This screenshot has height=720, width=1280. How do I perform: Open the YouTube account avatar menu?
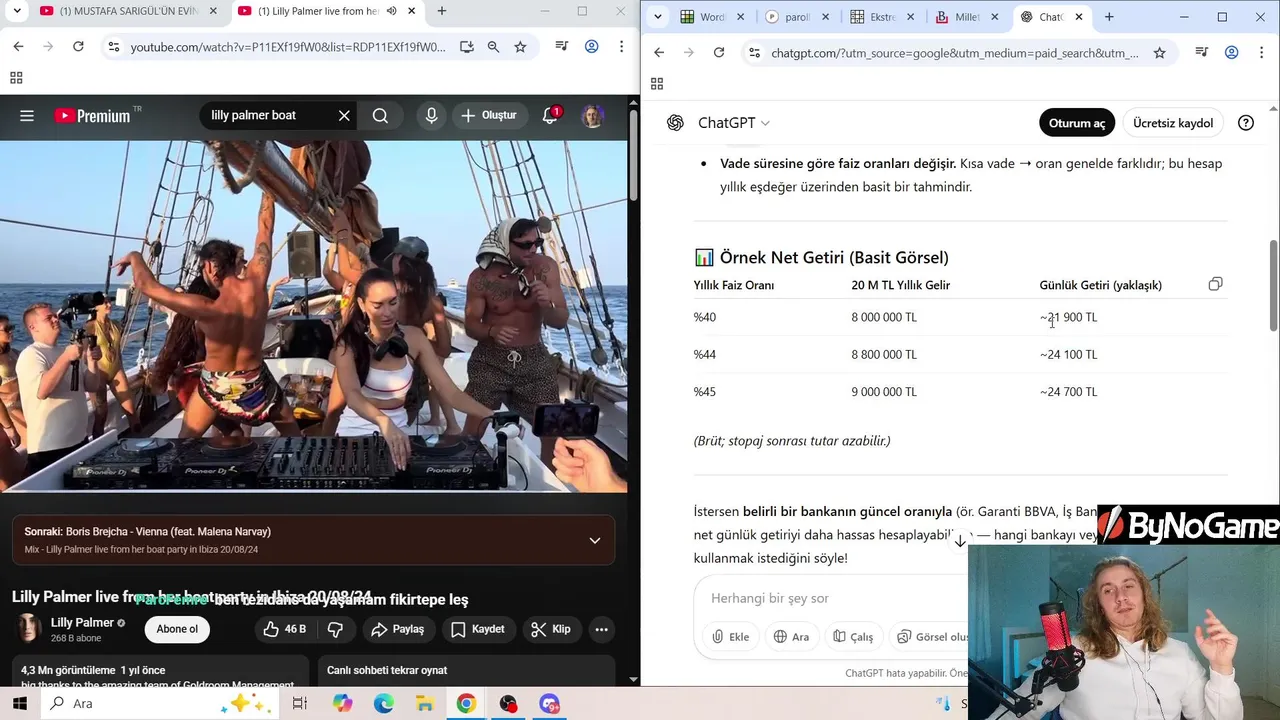593,116
